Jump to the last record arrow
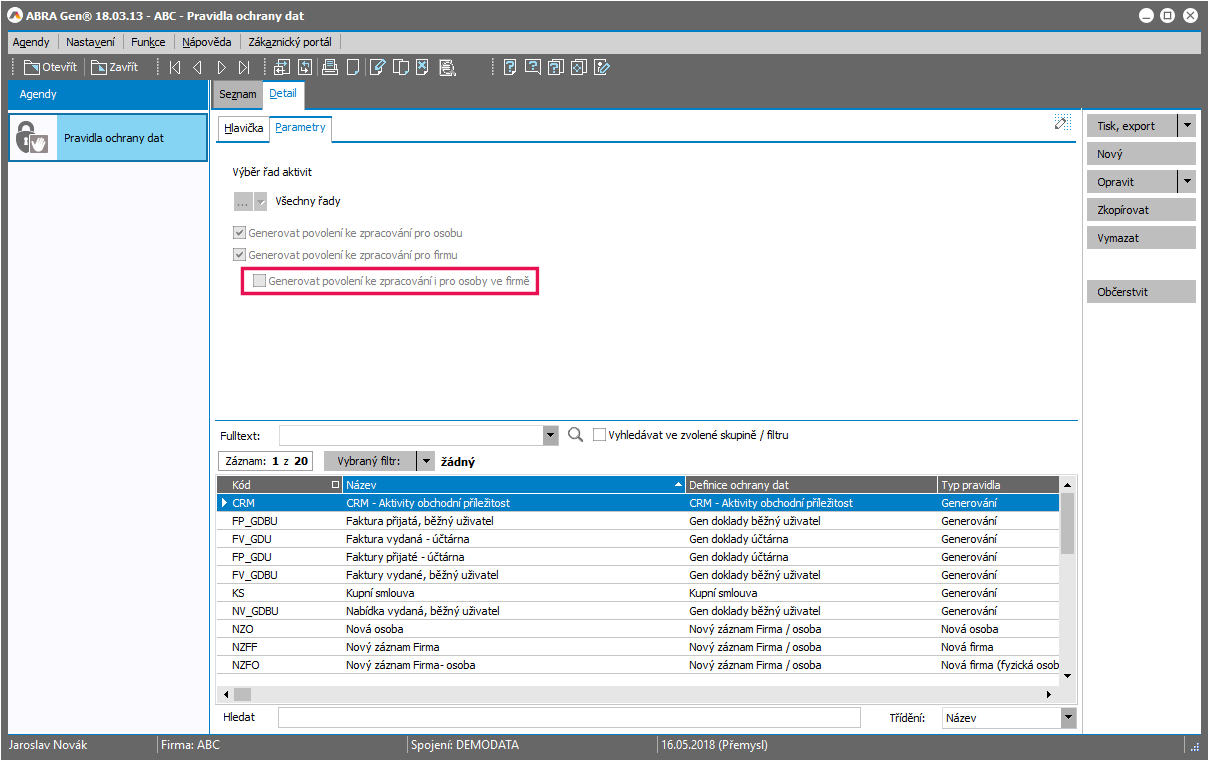1209x761 pixels. 244,68
